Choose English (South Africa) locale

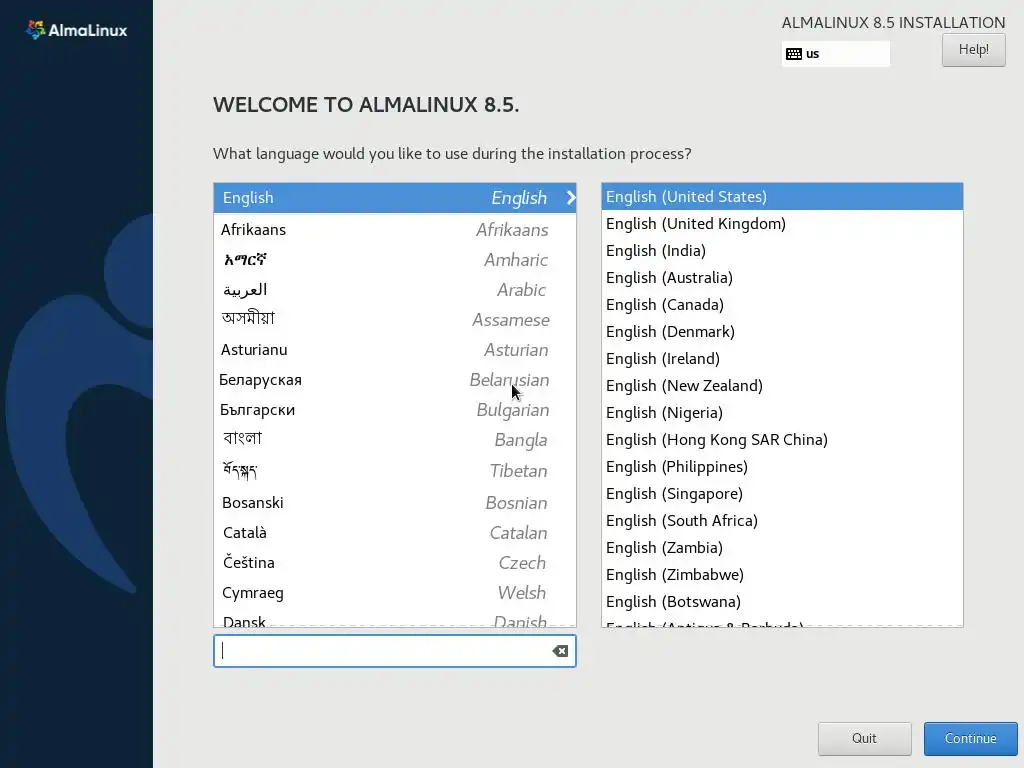click(x=782, y=520)
